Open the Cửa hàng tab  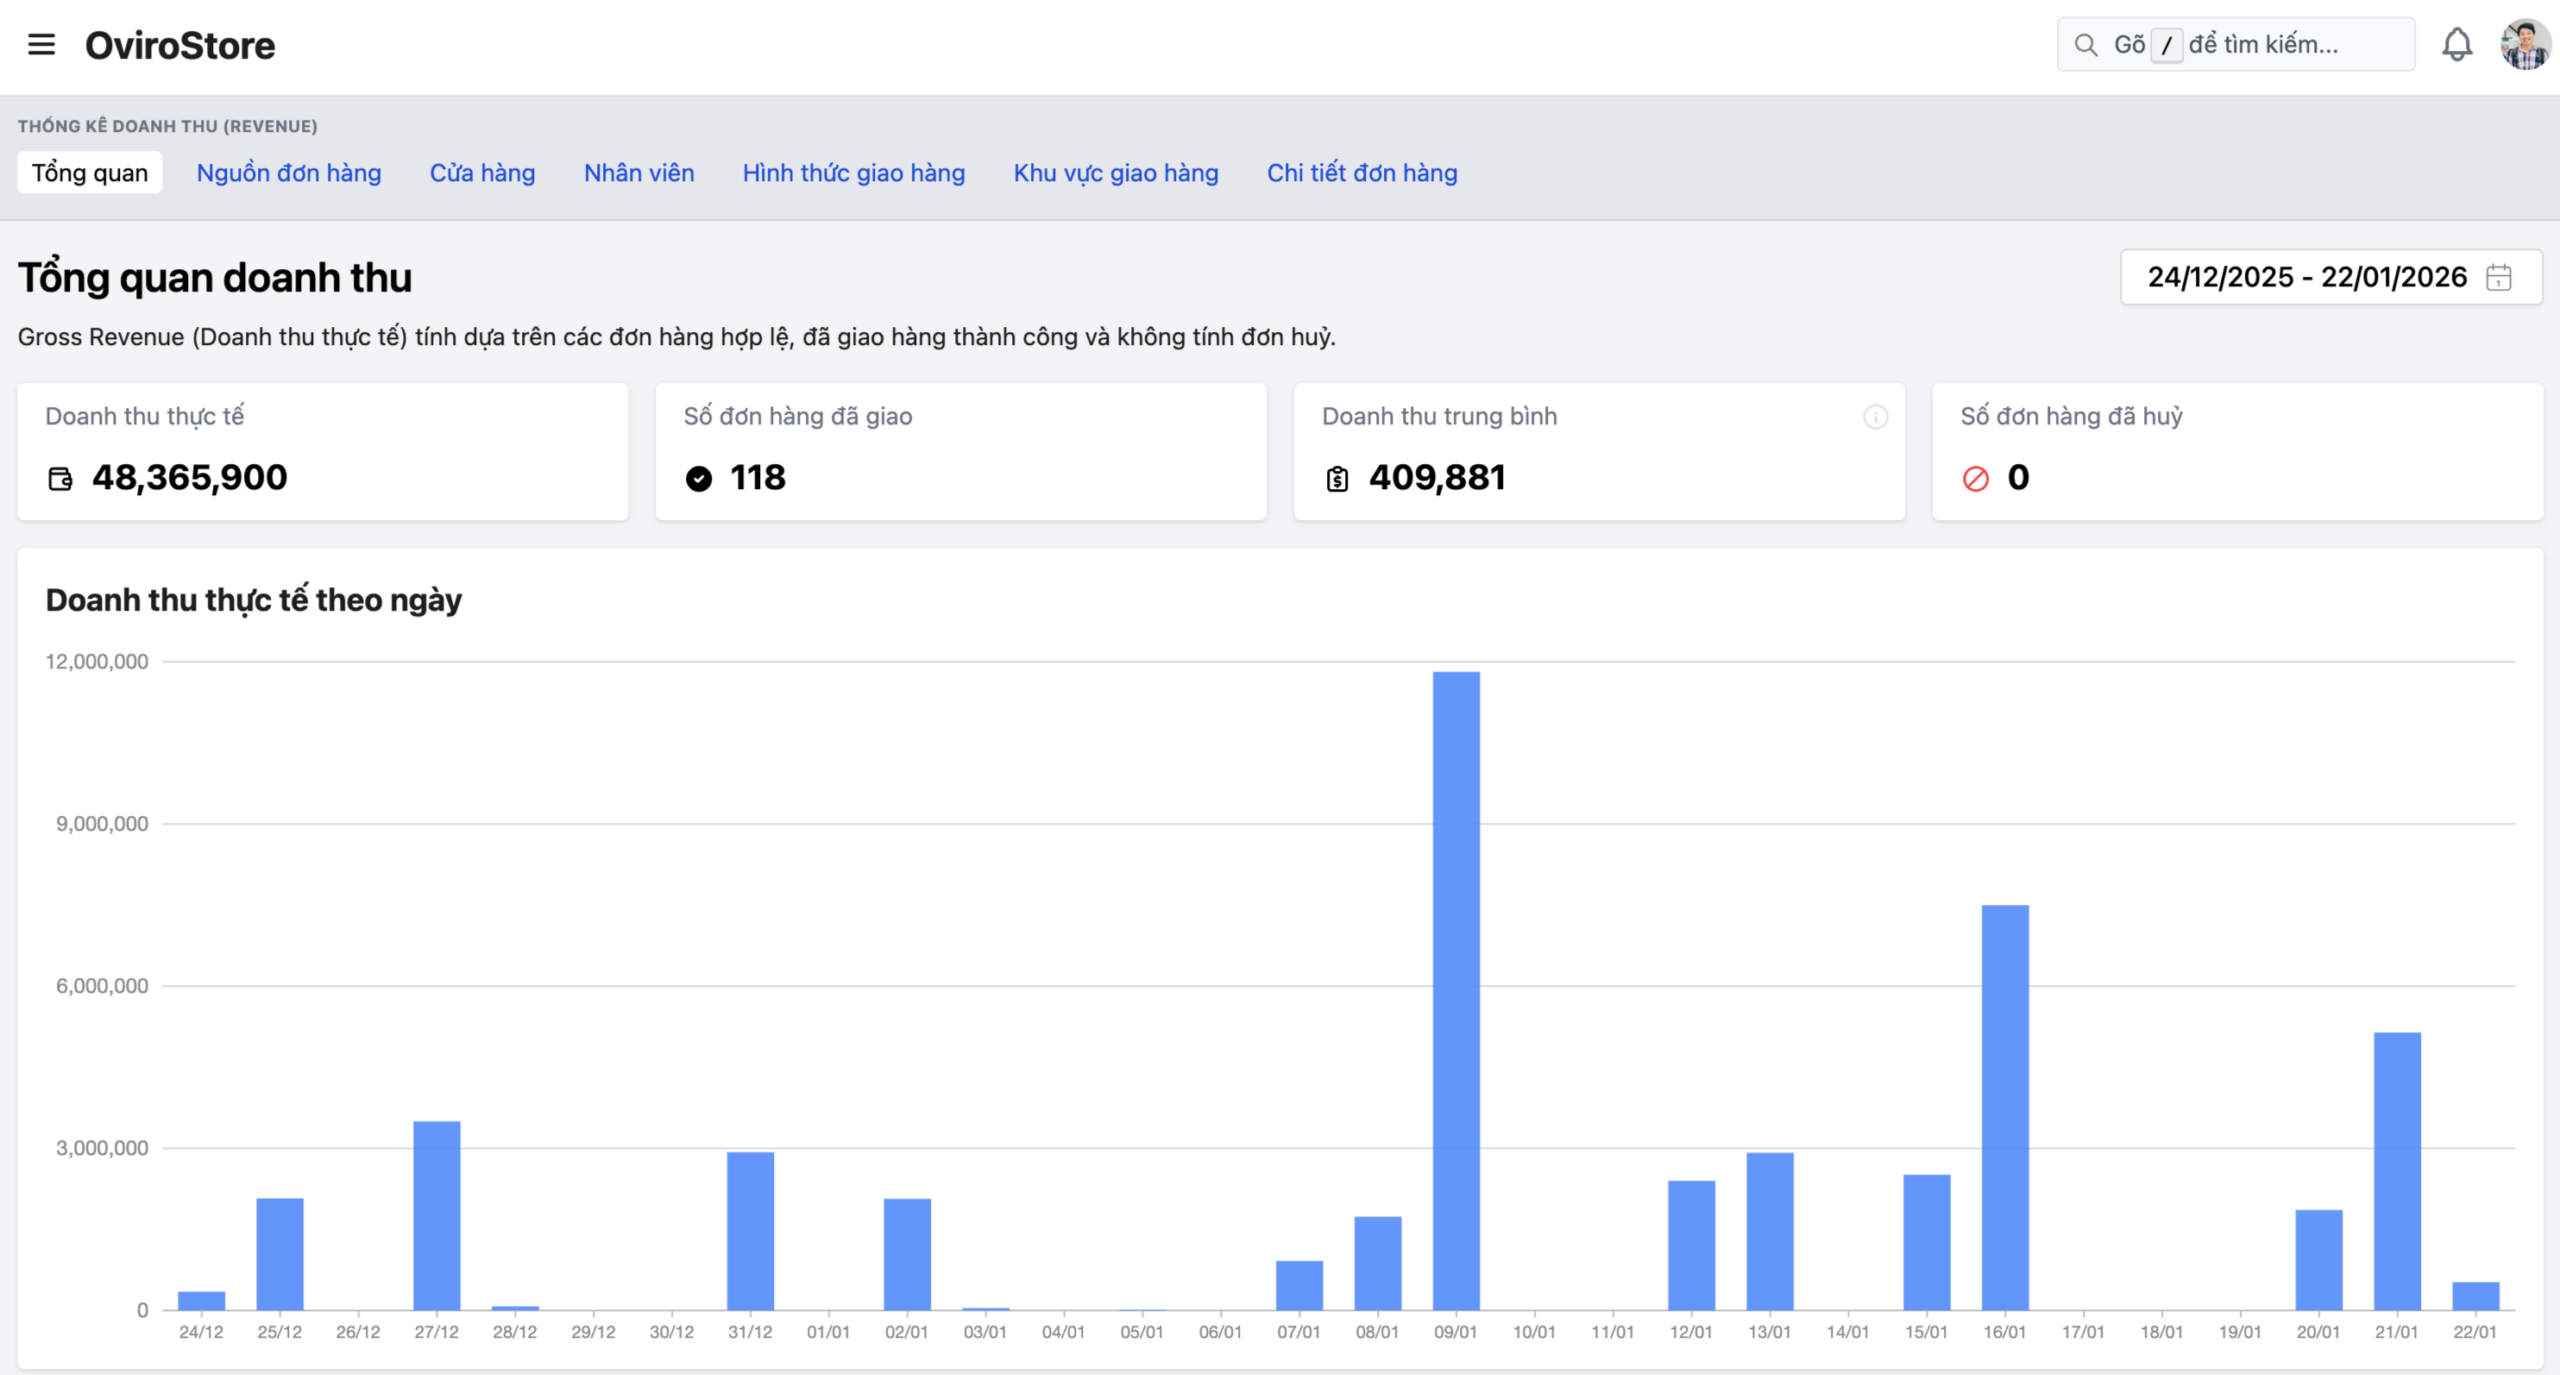[x=482, y=173]
